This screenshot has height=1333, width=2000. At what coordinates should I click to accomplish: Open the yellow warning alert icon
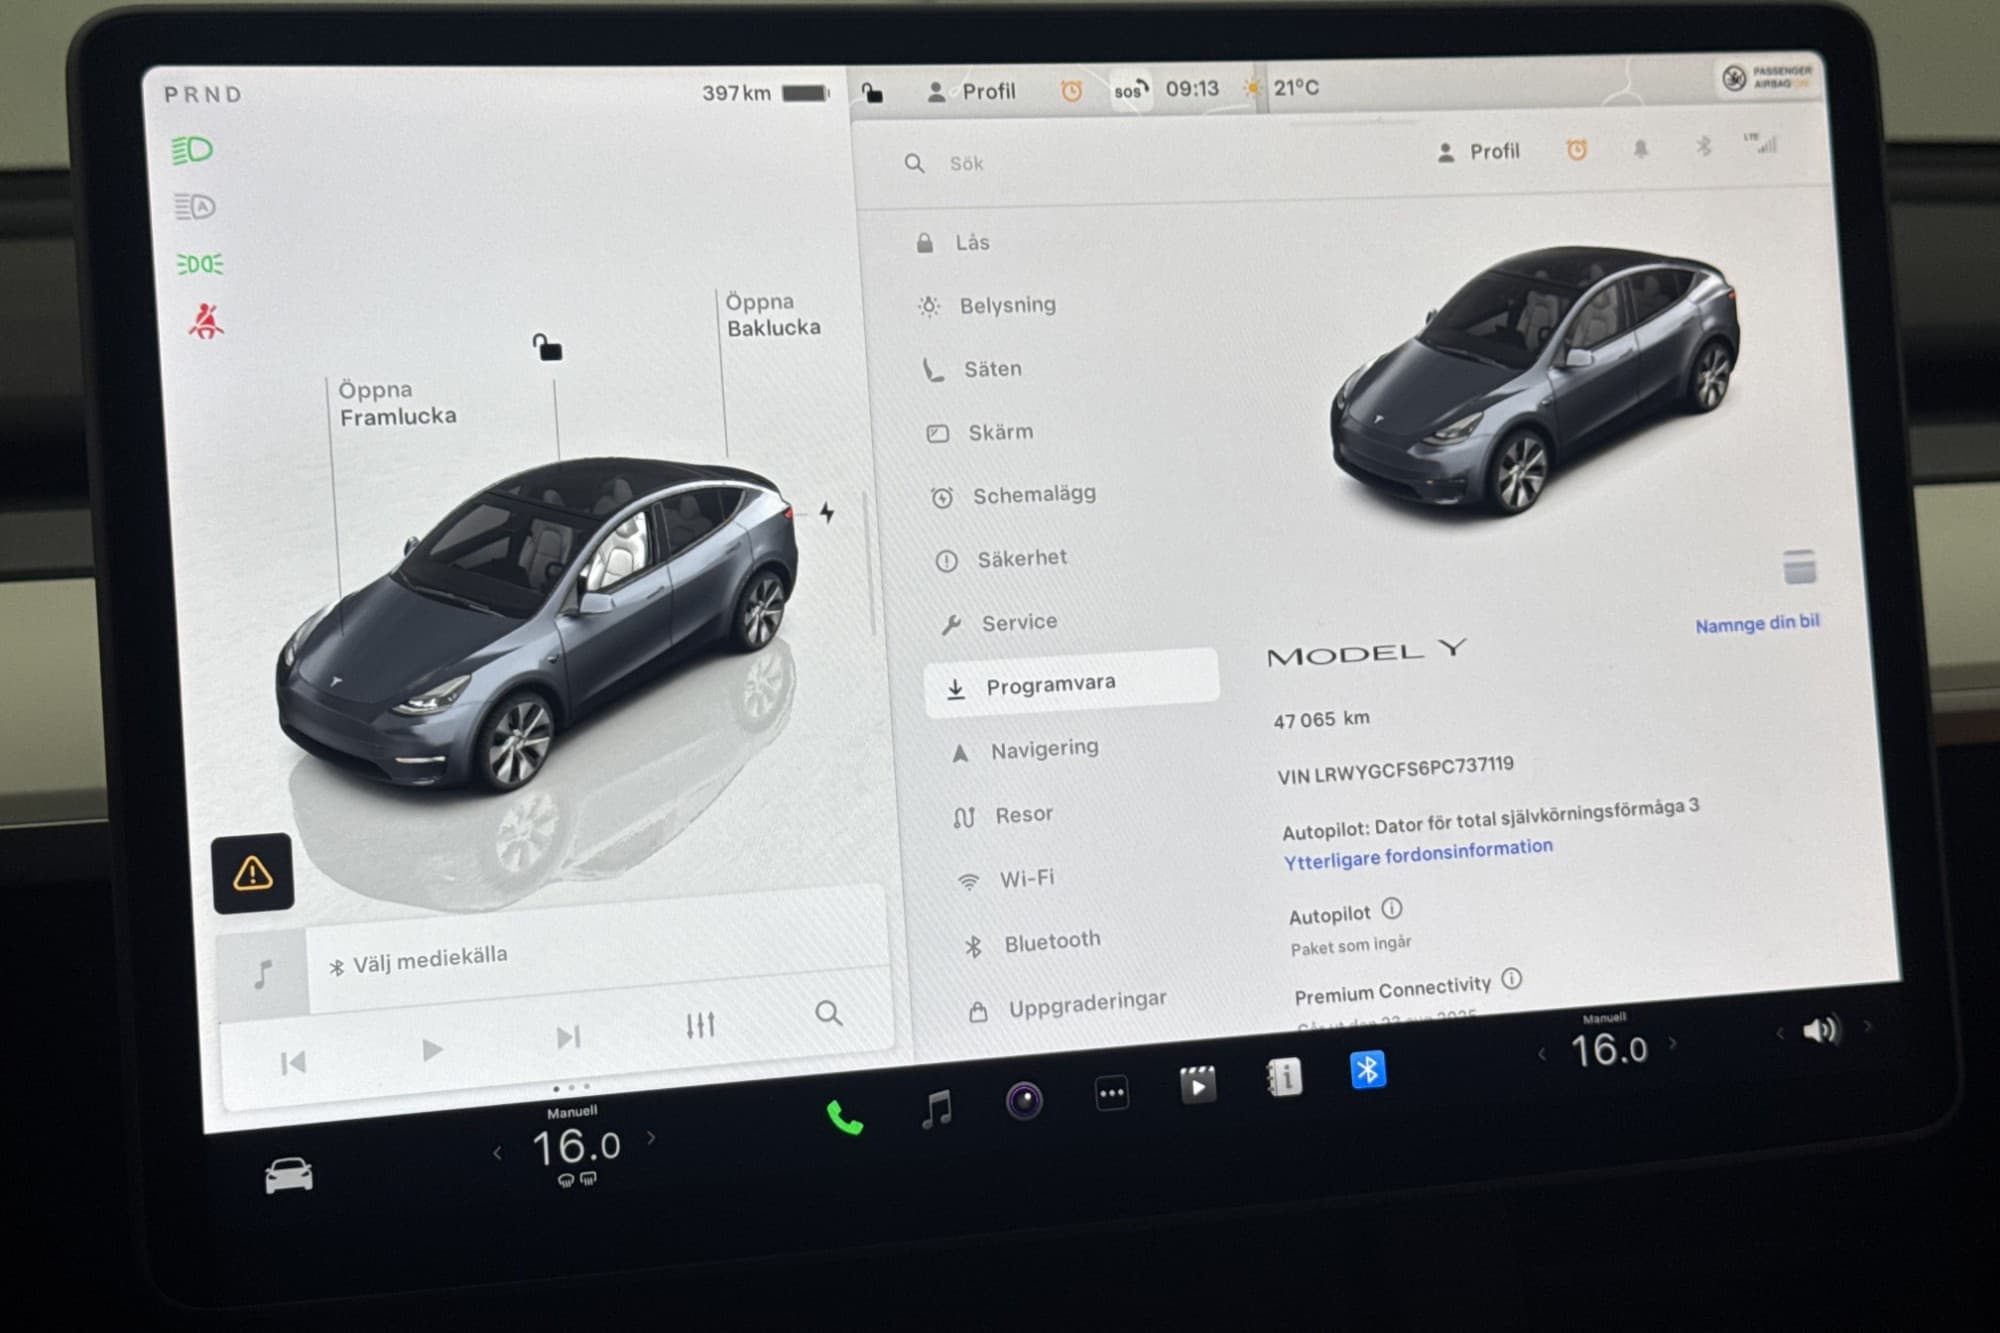pyautogui.click(x=253, y=873)
